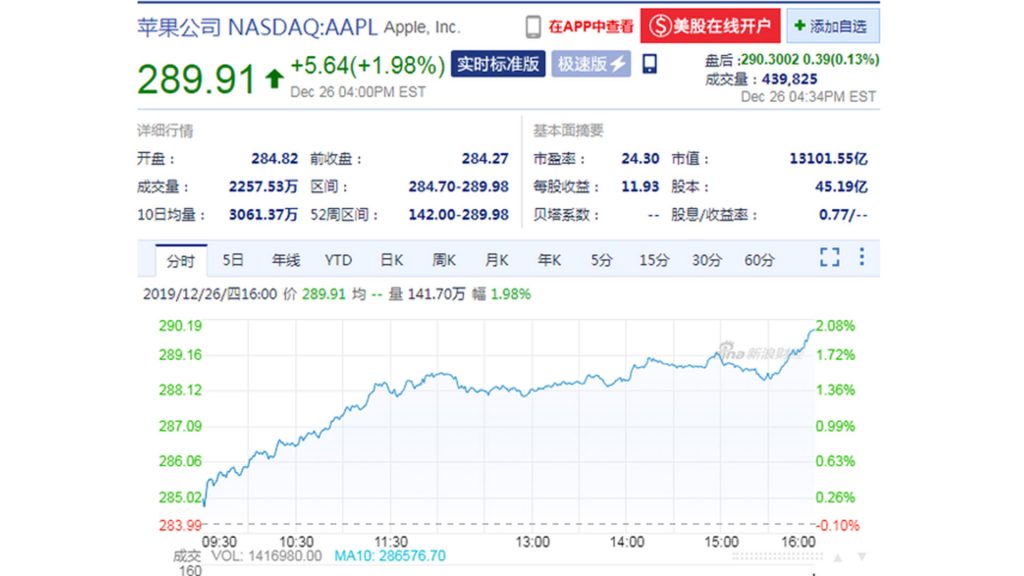The height and width of the screenshot is (576, 1024).
Task: Select the 分时 chart tab
Action: 181,260
